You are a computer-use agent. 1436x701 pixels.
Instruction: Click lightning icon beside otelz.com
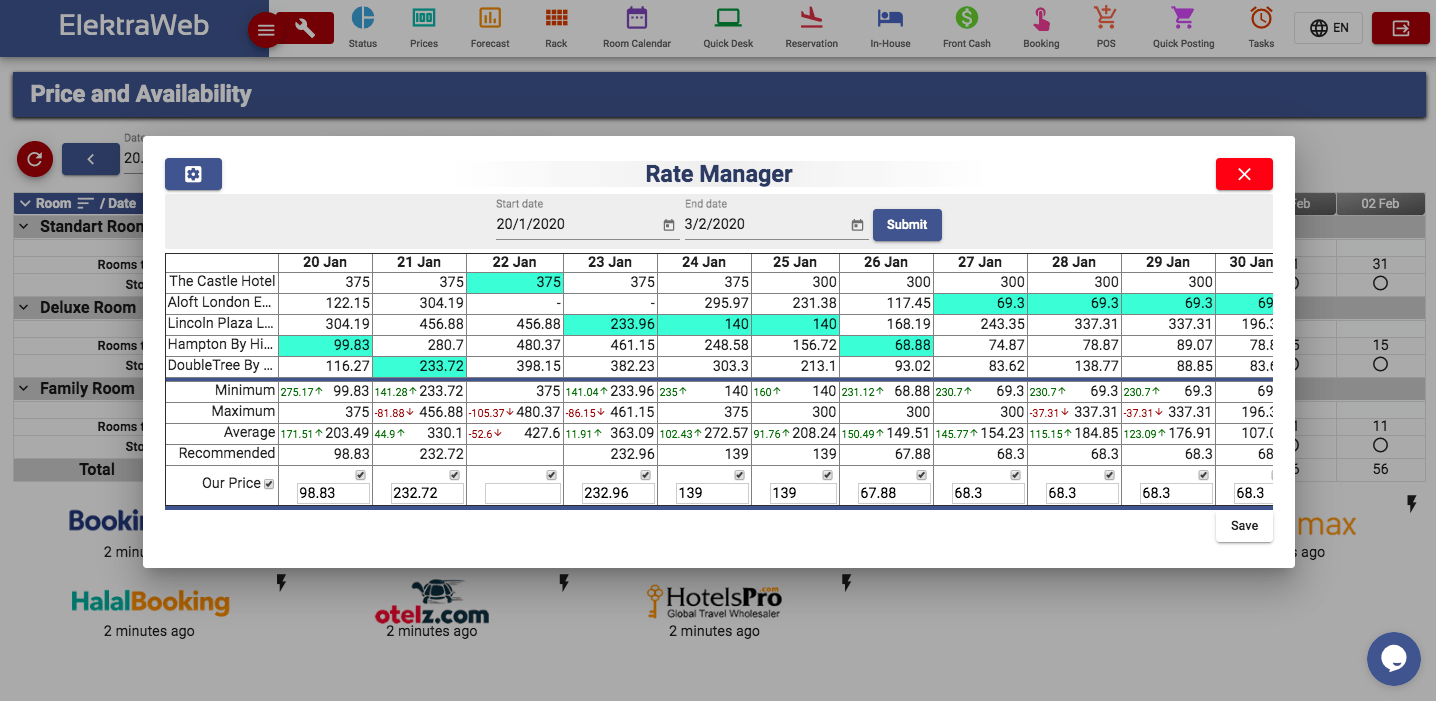(564, 582)
